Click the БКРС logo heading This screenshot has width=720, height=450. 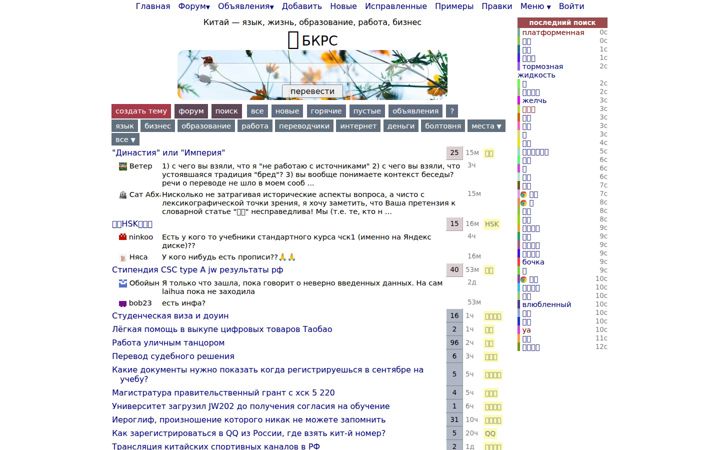312,40
